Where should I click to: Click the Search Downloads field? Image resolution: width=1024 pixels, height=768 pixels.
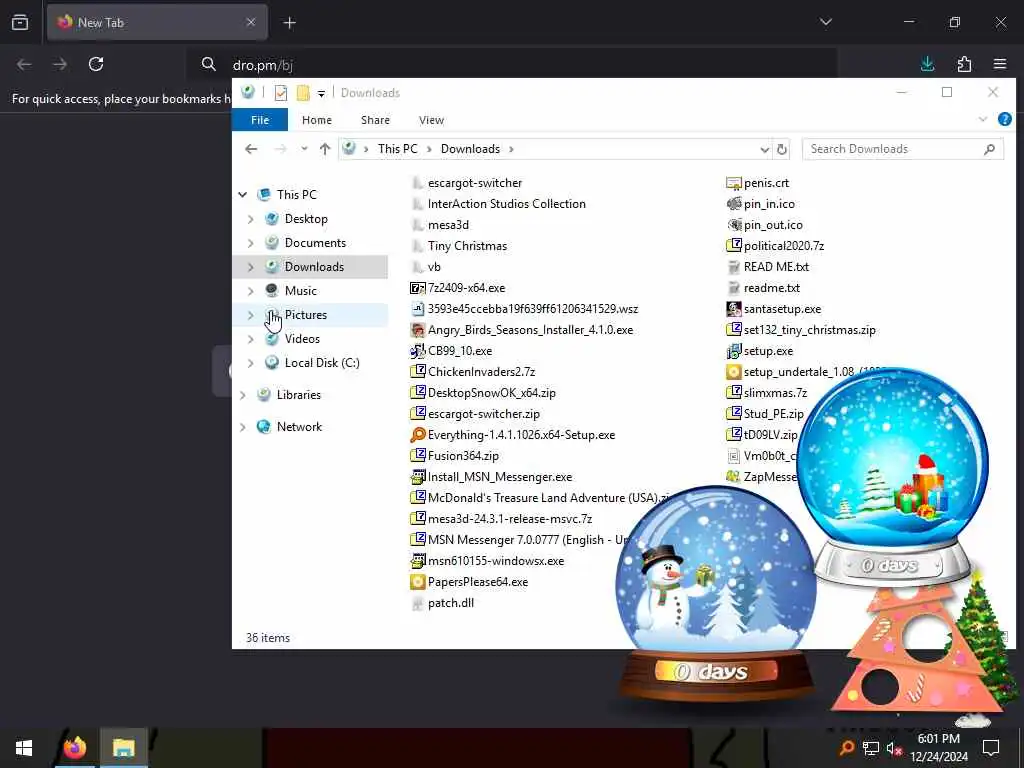tap(903, 149)
